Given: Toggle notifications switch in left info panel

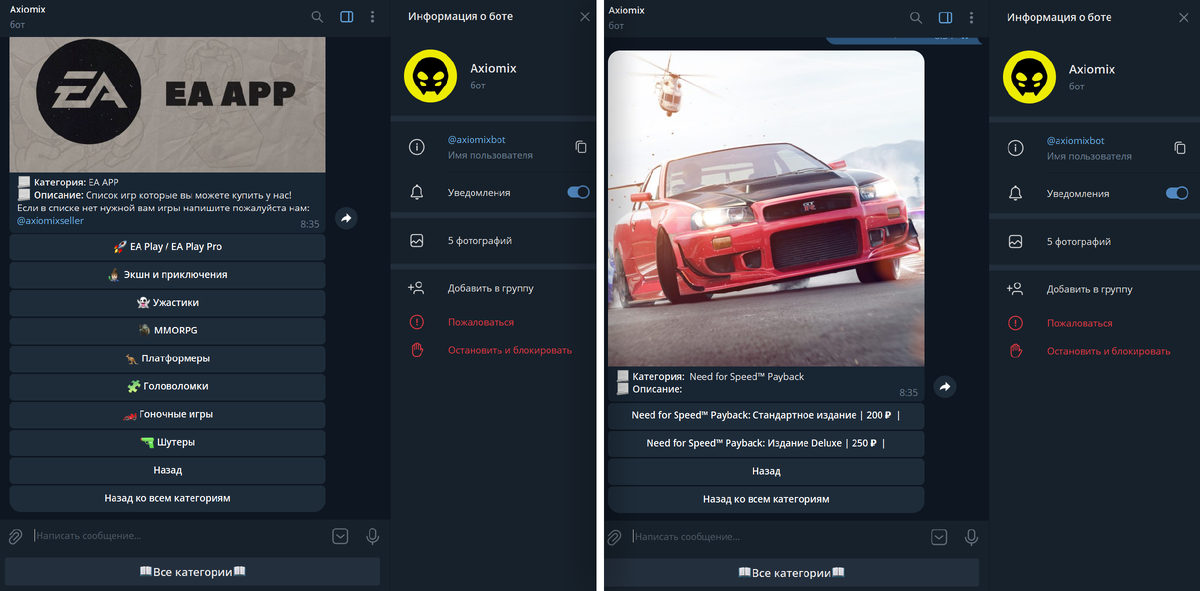Looking at the screenshot, I should click(x=578, y=192).
